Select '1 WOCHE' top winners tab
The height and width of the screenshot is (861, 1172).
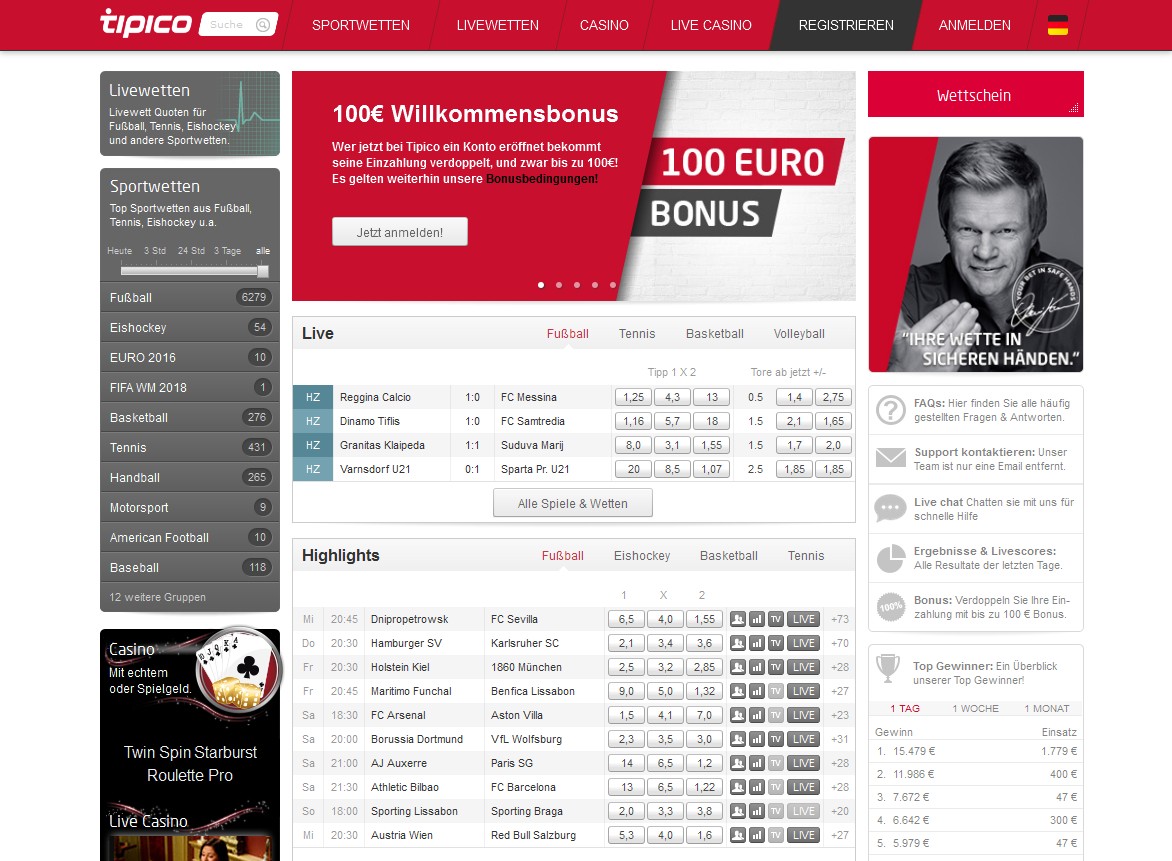(975, 708)
